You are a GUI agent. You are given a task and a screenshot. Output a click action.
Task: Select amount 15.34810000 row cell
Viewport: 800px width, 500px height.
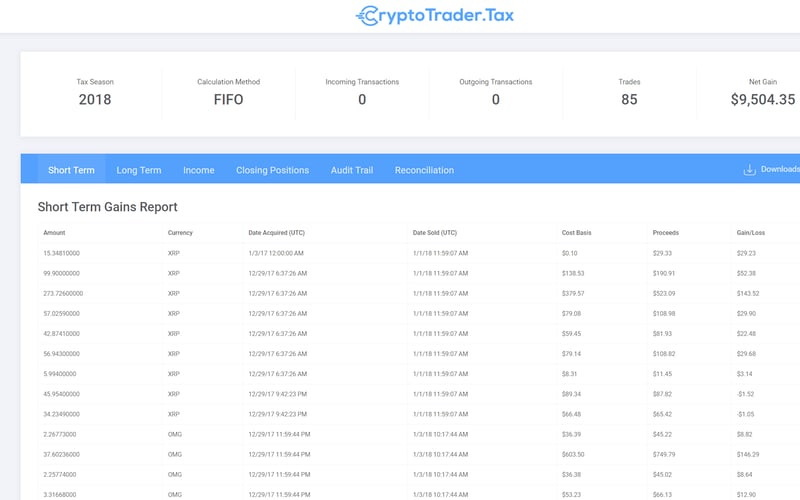62,253
